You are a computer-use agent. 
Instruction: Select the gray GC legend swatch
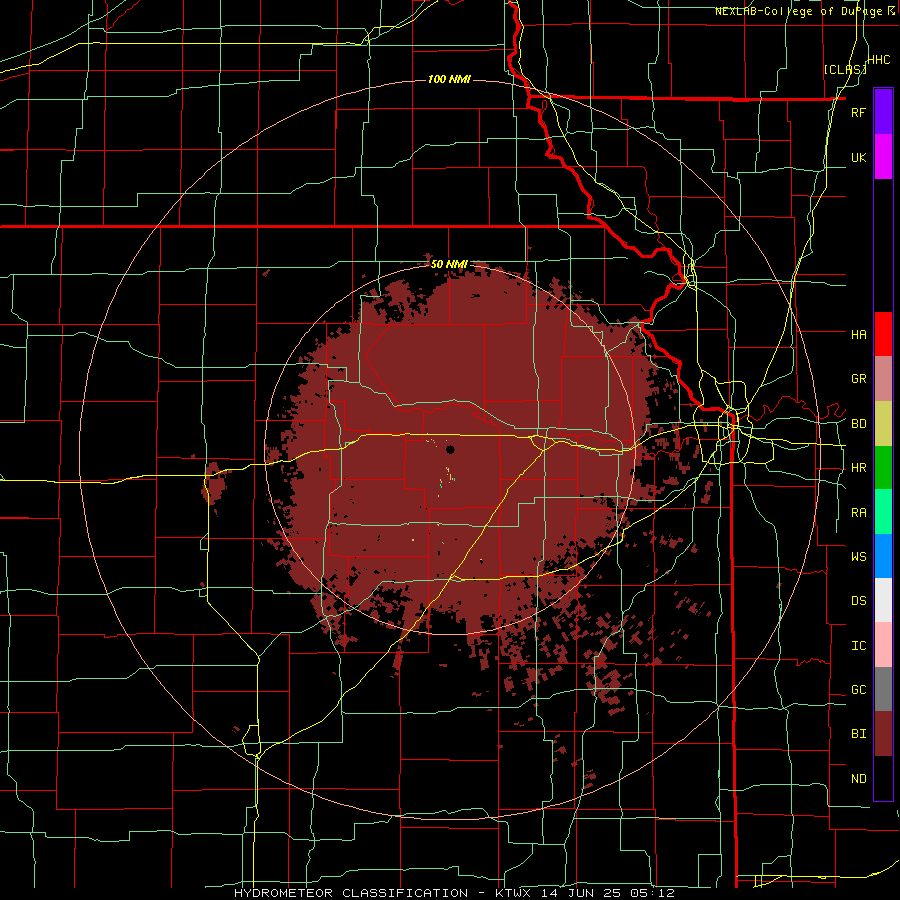(883, 689)
